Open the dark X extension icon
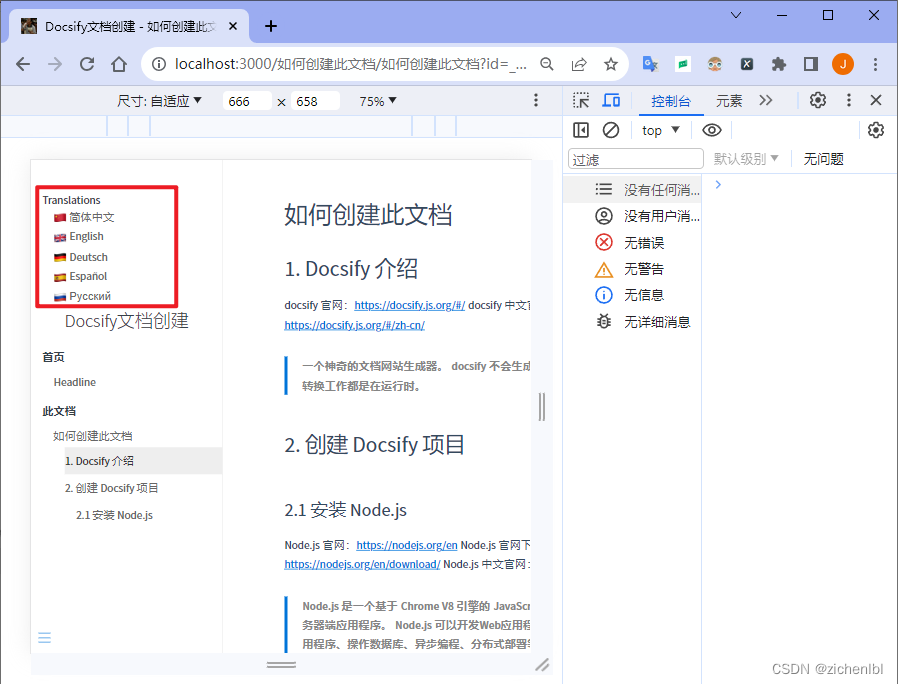This screenshot has height=684, width=898. pyautogui.click(x=747, y=64)
